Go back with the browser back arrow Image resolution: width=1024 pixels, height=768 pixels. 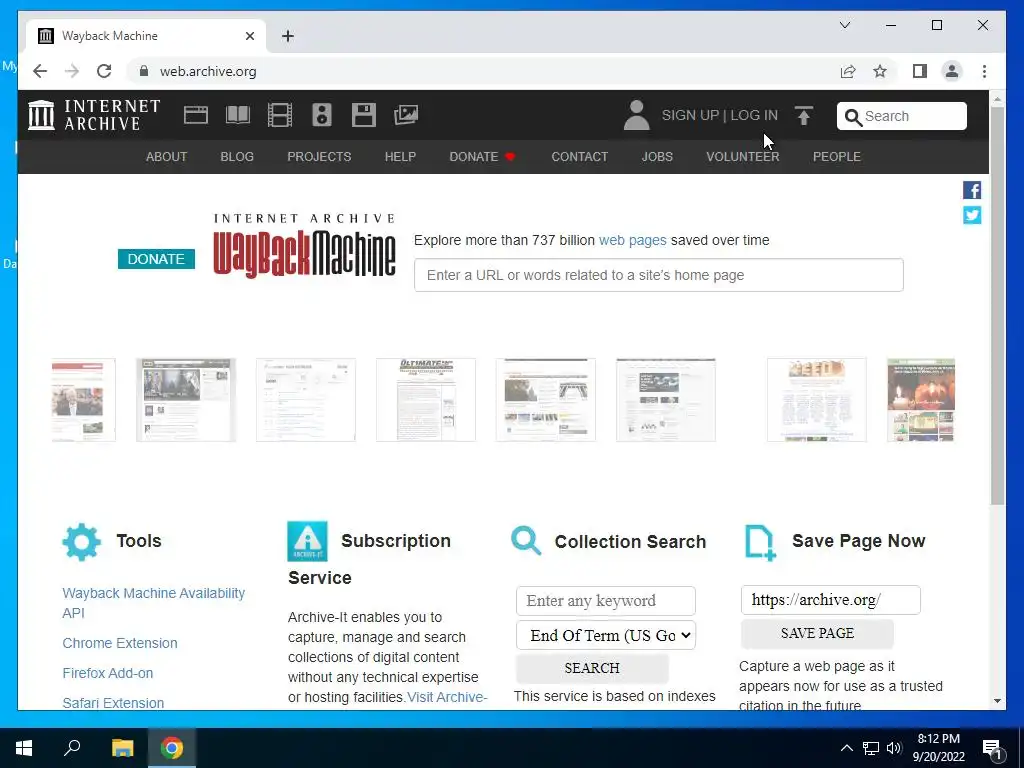(x=40, y=71)
